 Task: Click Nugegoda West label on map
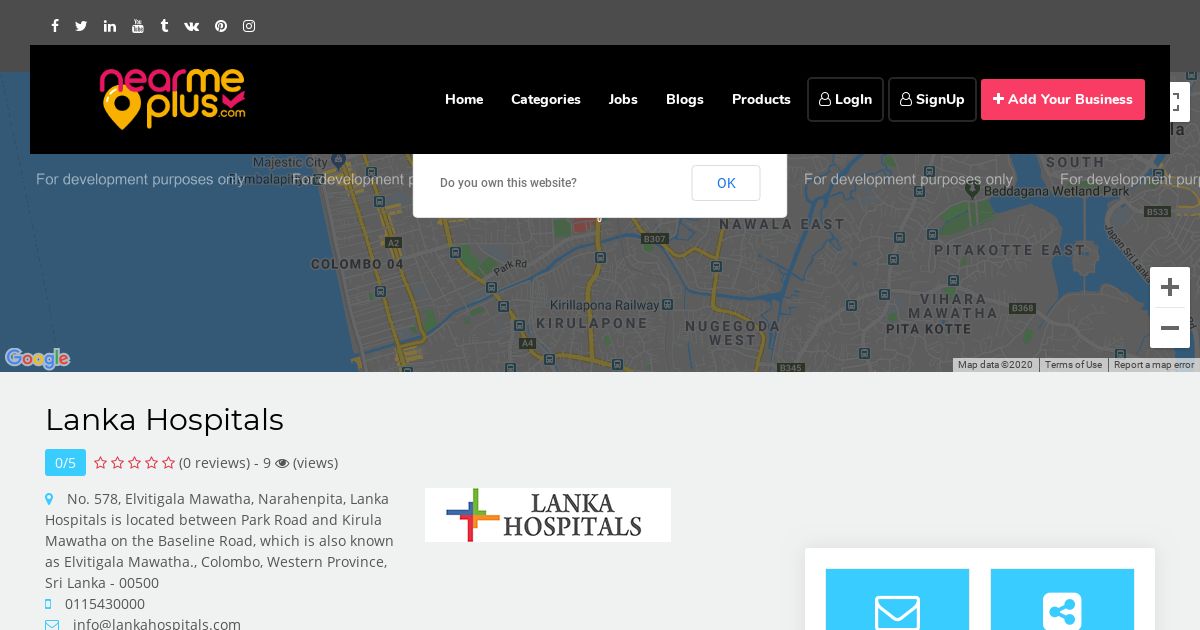733,333
